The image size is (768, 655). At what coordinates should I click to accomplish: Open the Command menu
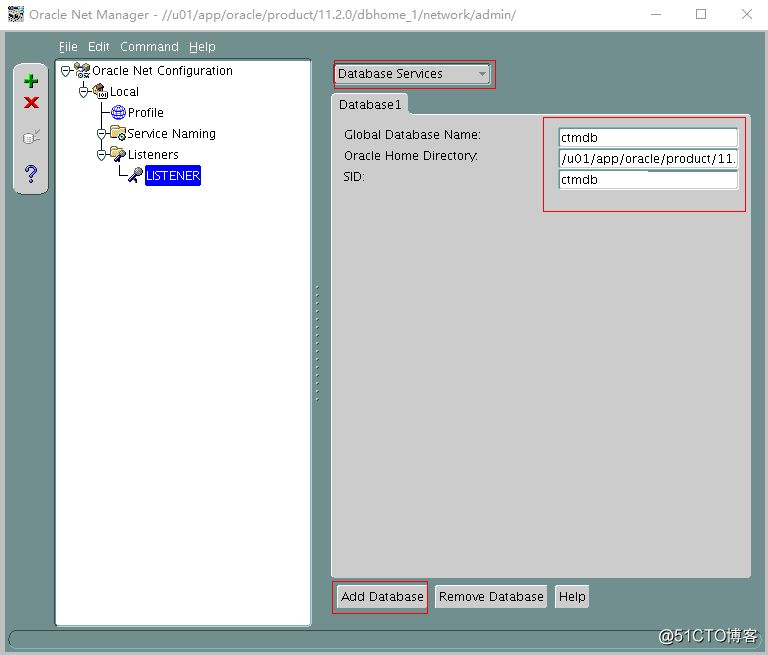click(149, 47)
